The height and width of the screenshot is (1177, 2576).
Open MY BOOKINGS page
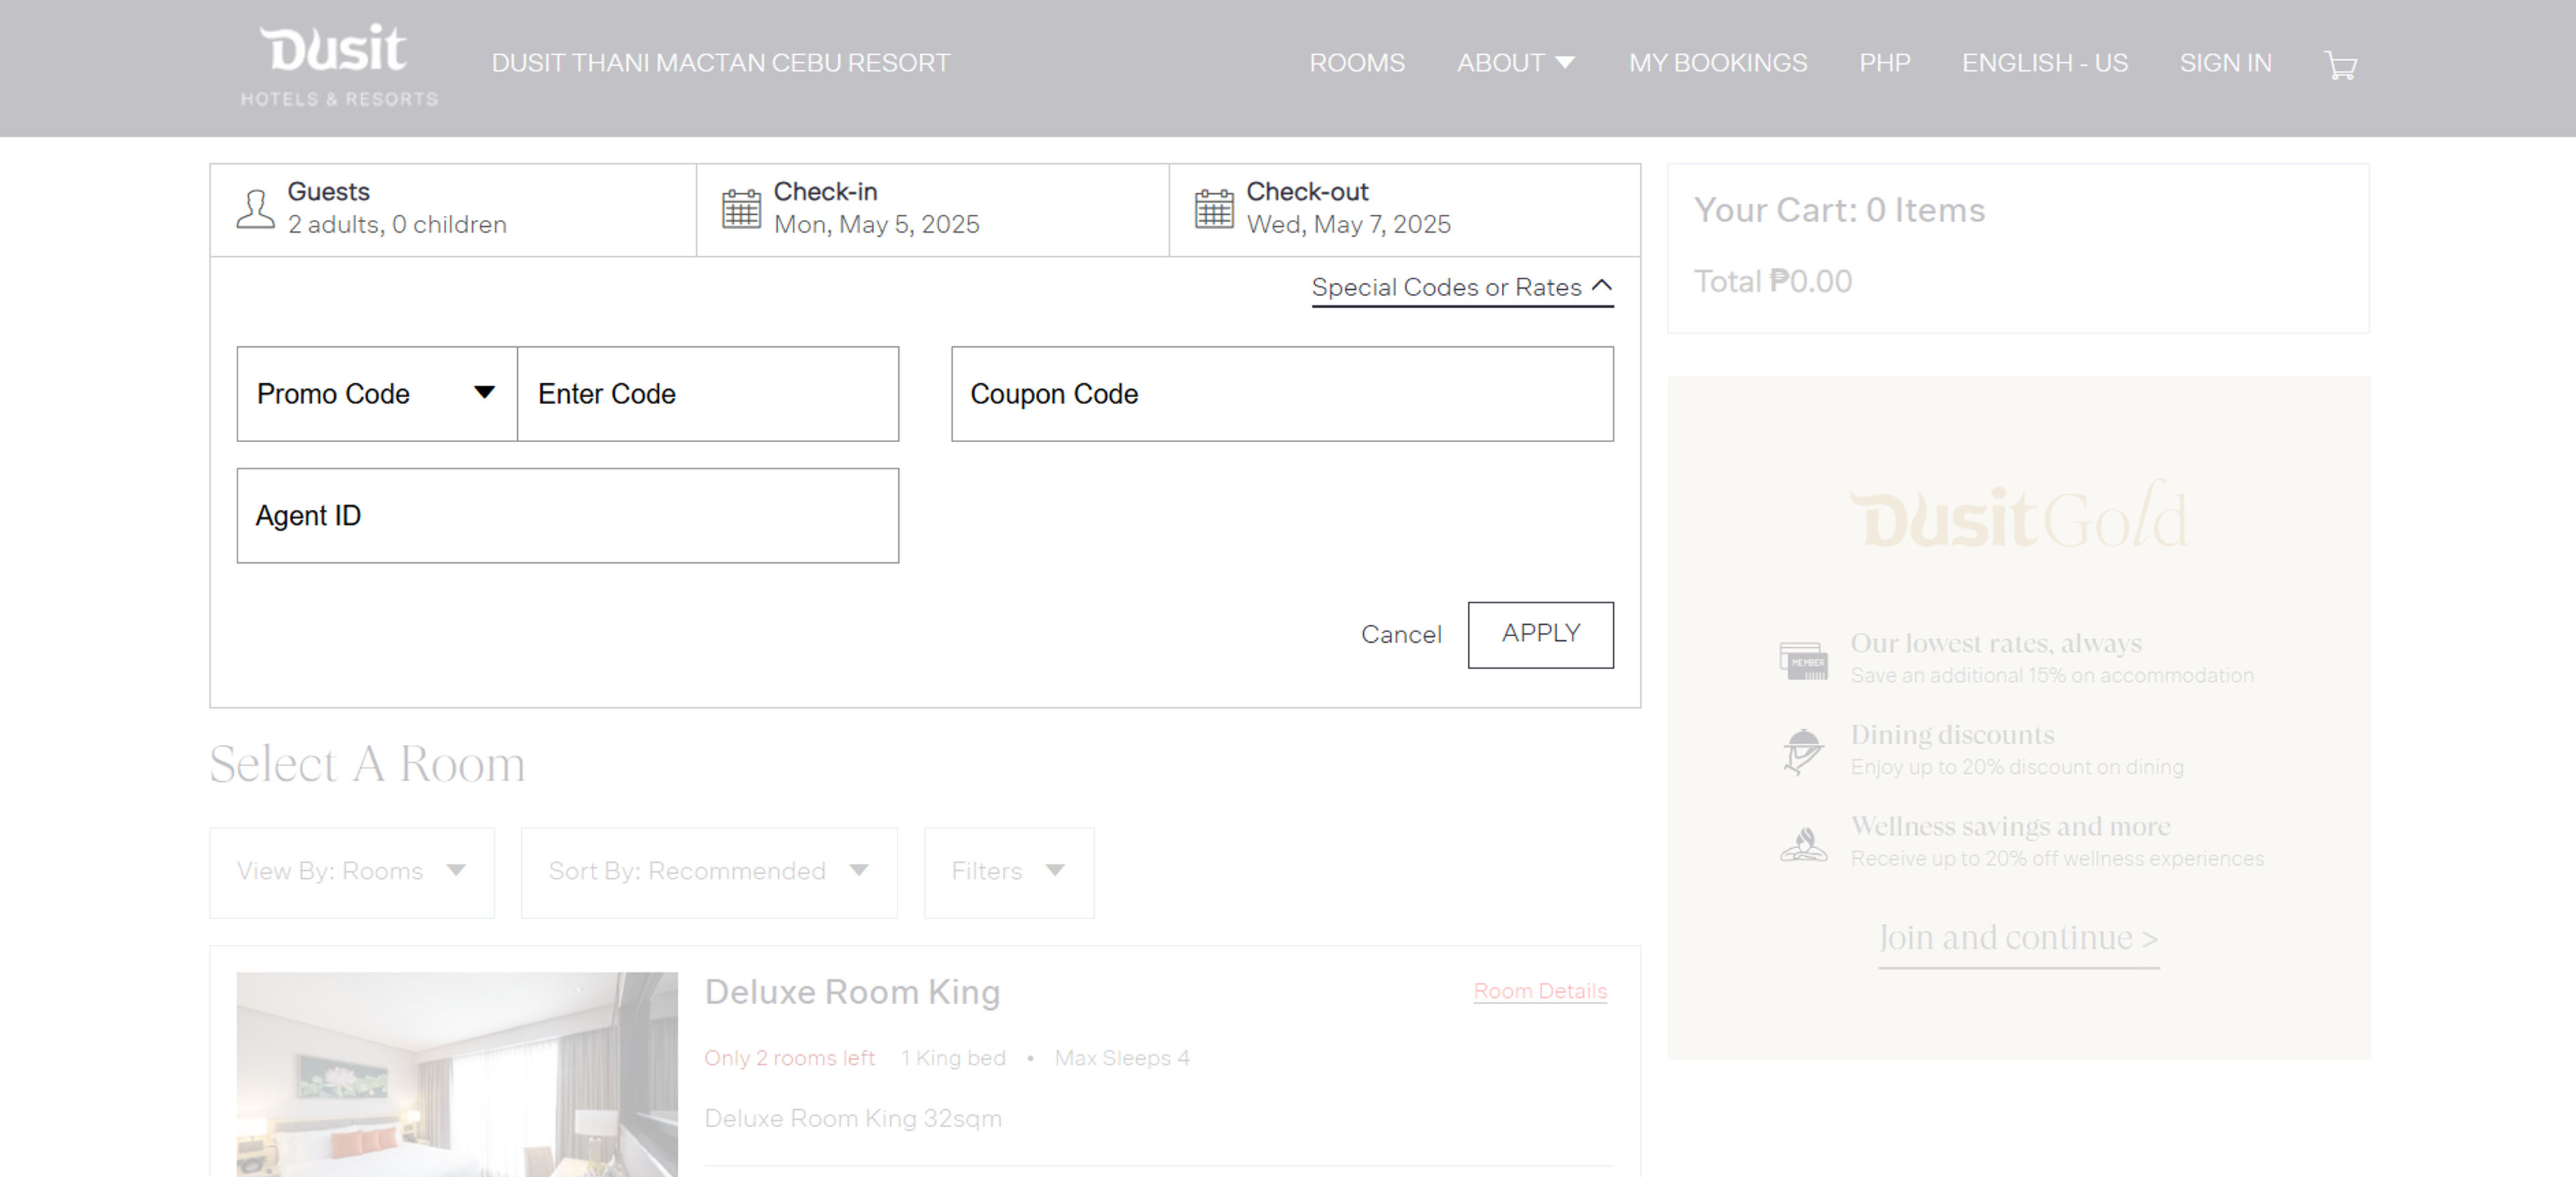[x=1718, y=63]
